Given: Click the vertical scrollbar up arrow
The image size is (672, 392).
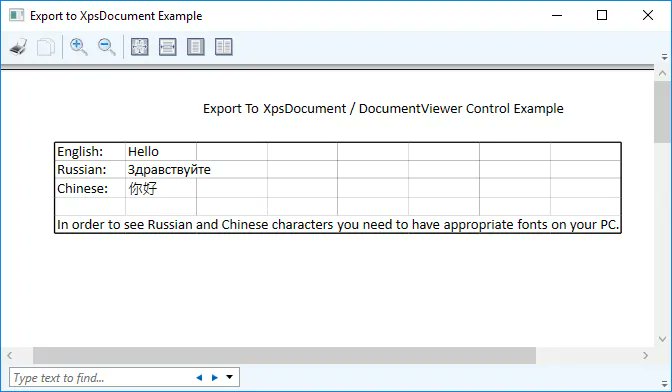Looking at the screenshot, I should (x=663, y=73).
